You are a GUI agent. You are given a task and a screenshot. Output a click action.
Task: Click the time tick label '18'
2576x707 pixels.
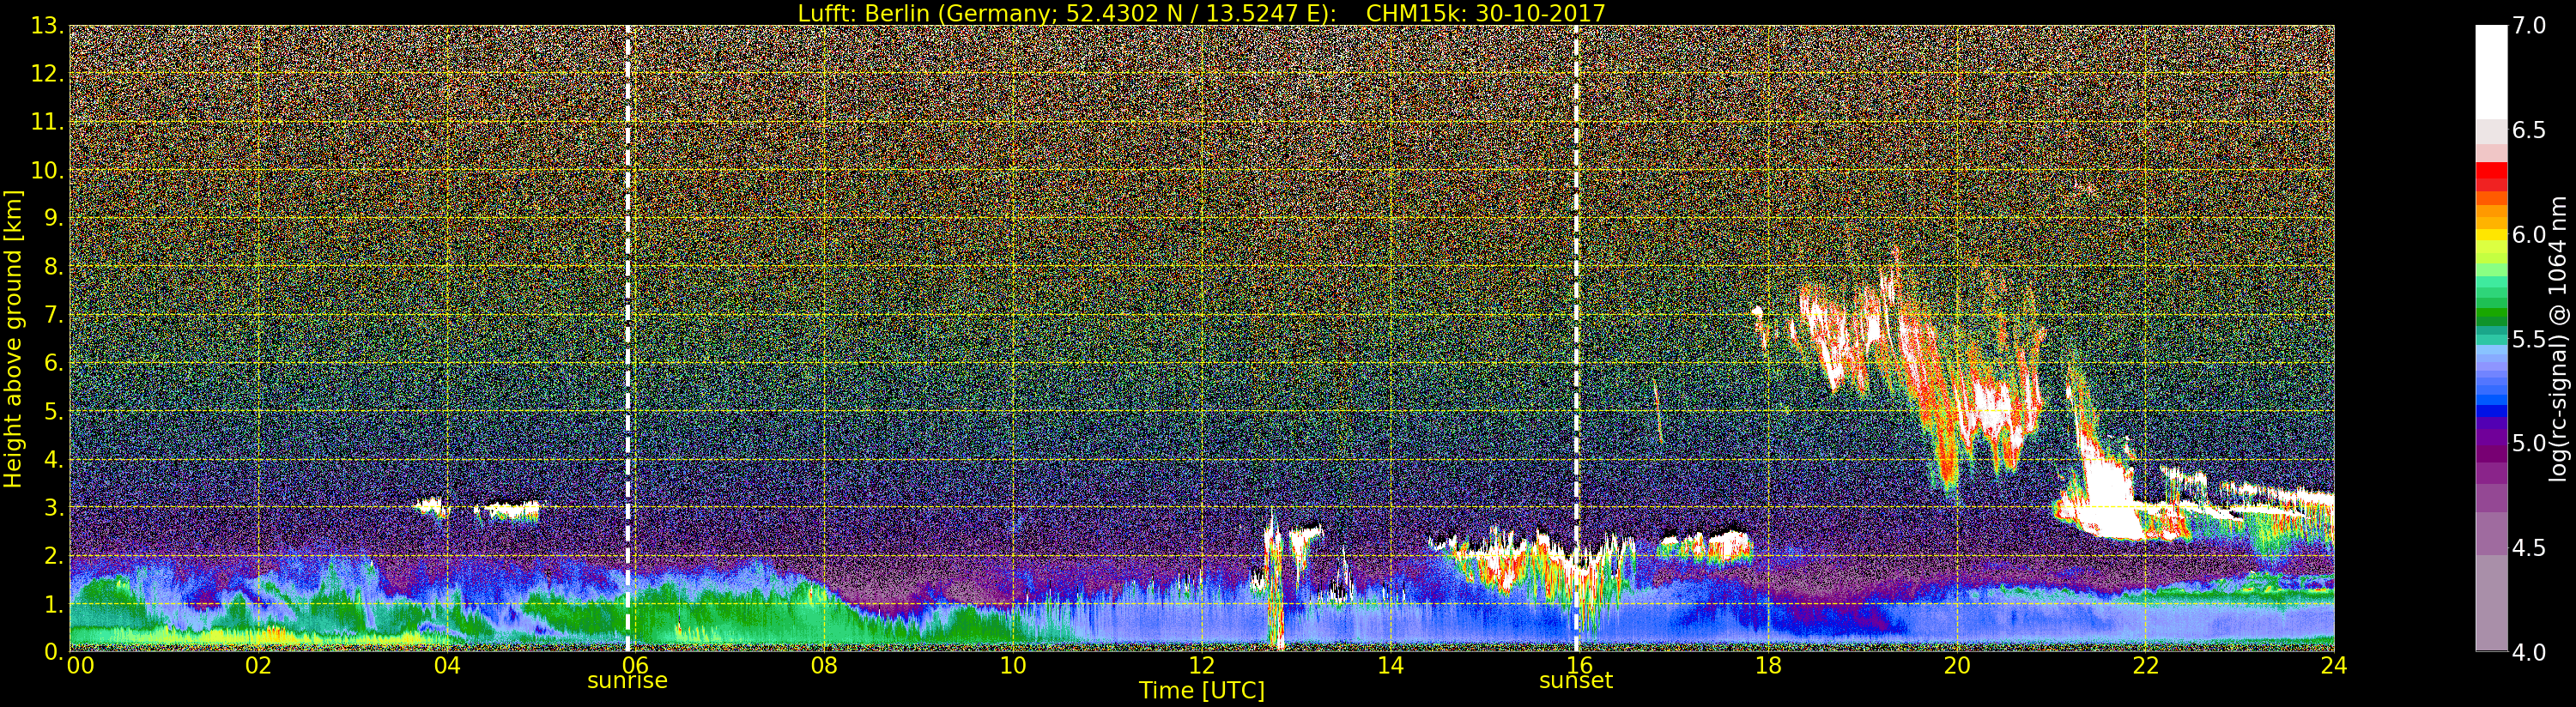pos(1768,665)
